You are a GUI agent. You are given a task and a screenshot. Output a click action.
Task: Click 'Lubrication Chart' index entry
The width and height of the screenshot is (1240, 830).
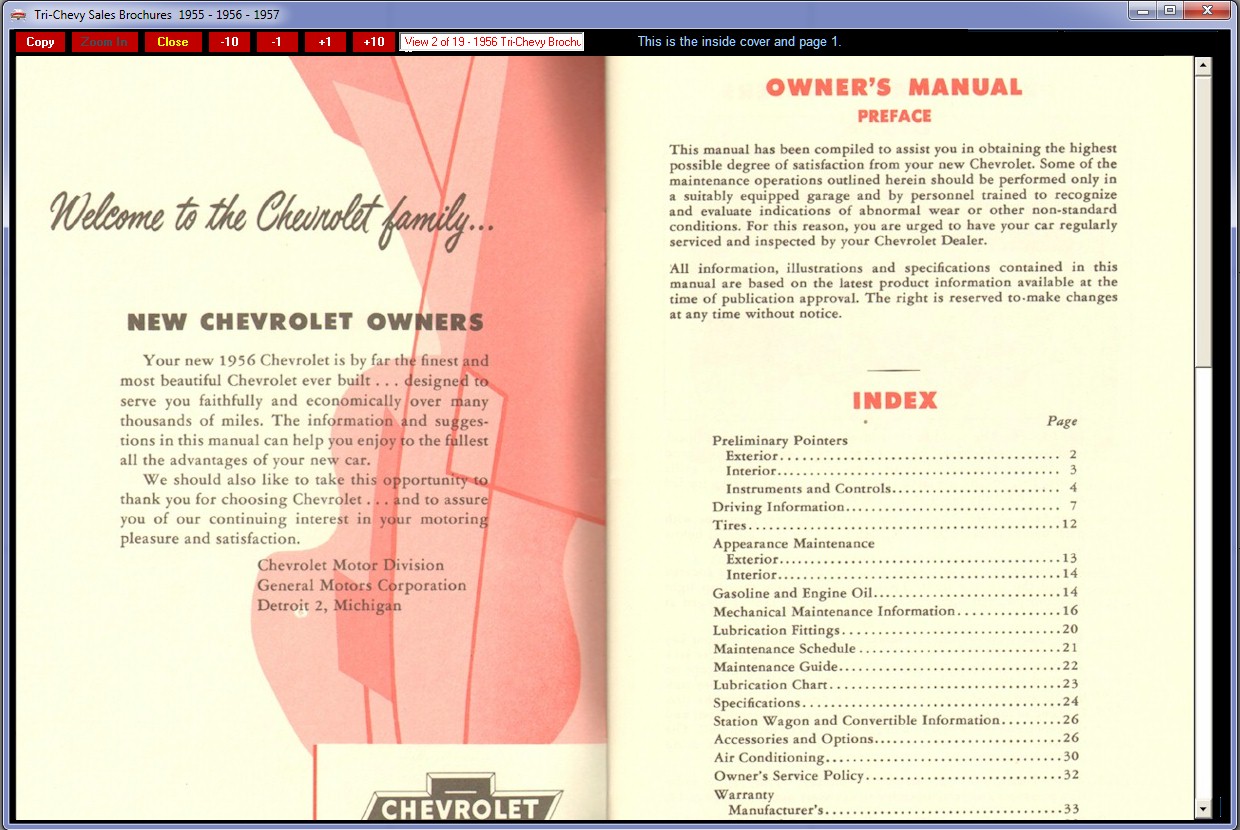point(895,685)
